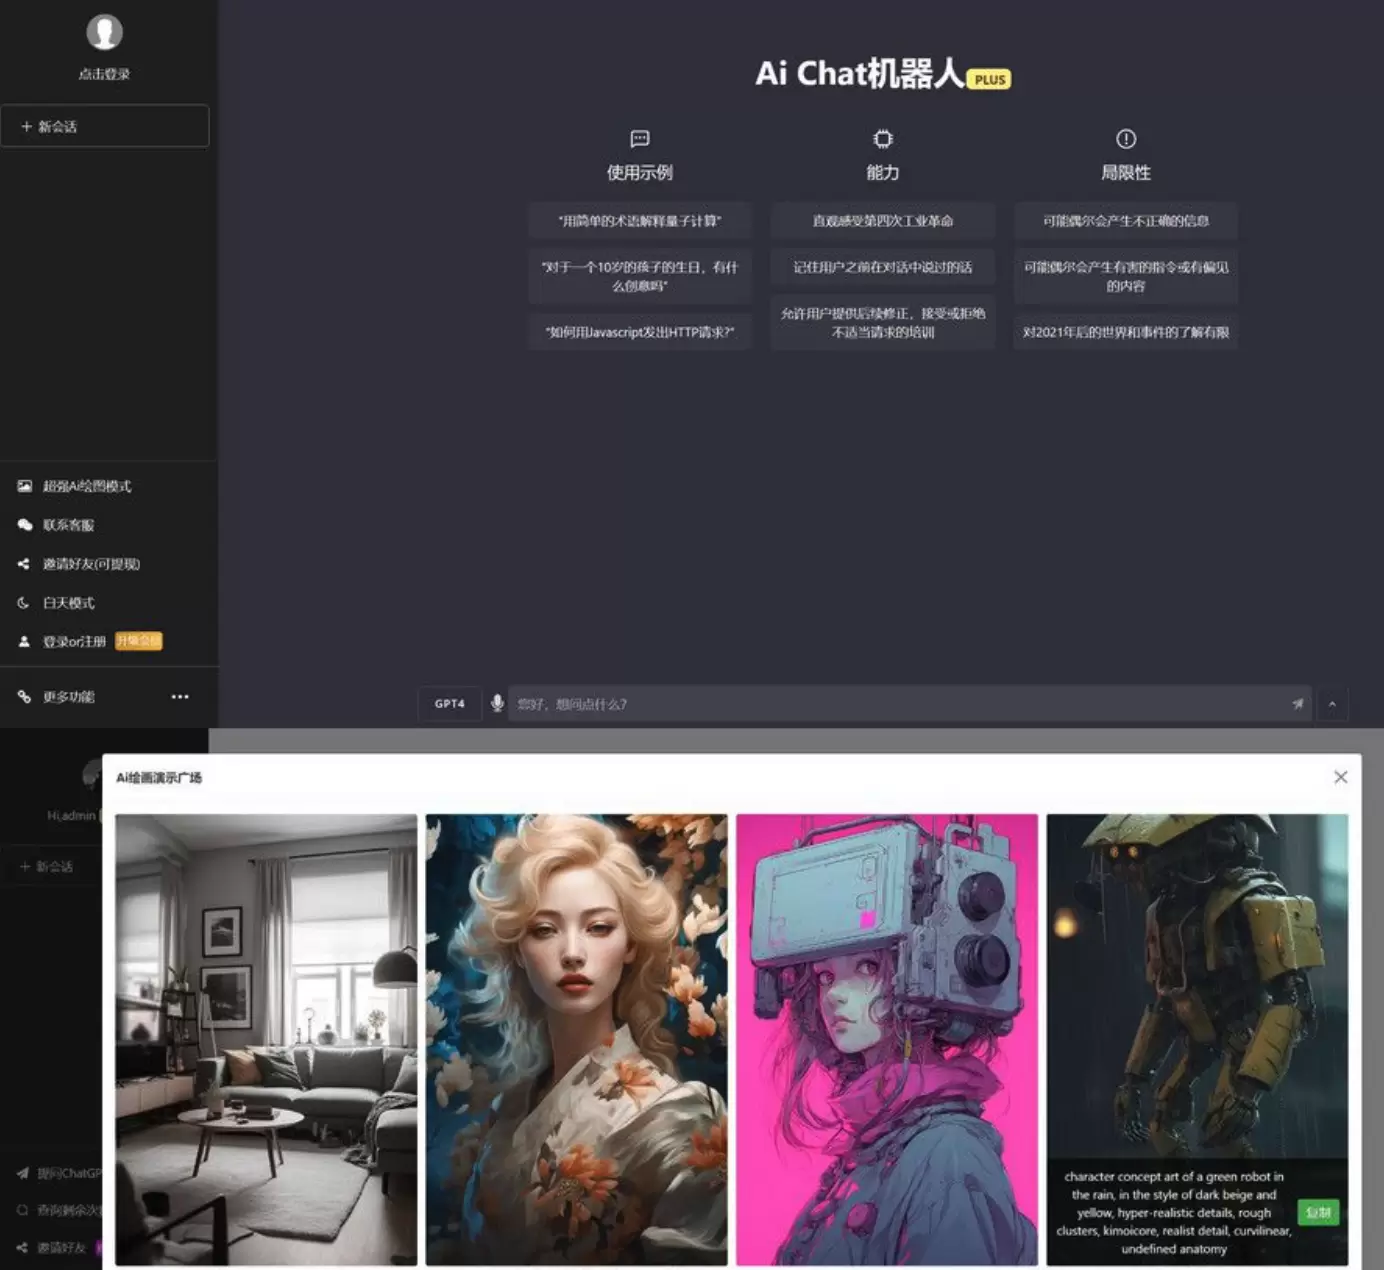This screenshot has width=1384, height=1270.
Task: Click the 点击登录 text under avatar
Action: point(104,74)
